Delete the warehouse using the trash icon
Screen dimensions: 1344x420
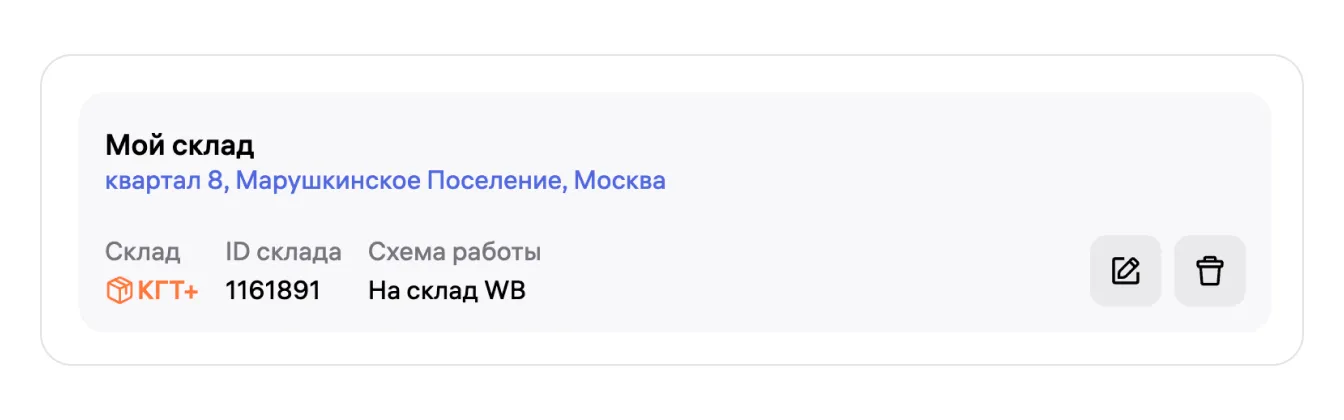coord(1209,271)
